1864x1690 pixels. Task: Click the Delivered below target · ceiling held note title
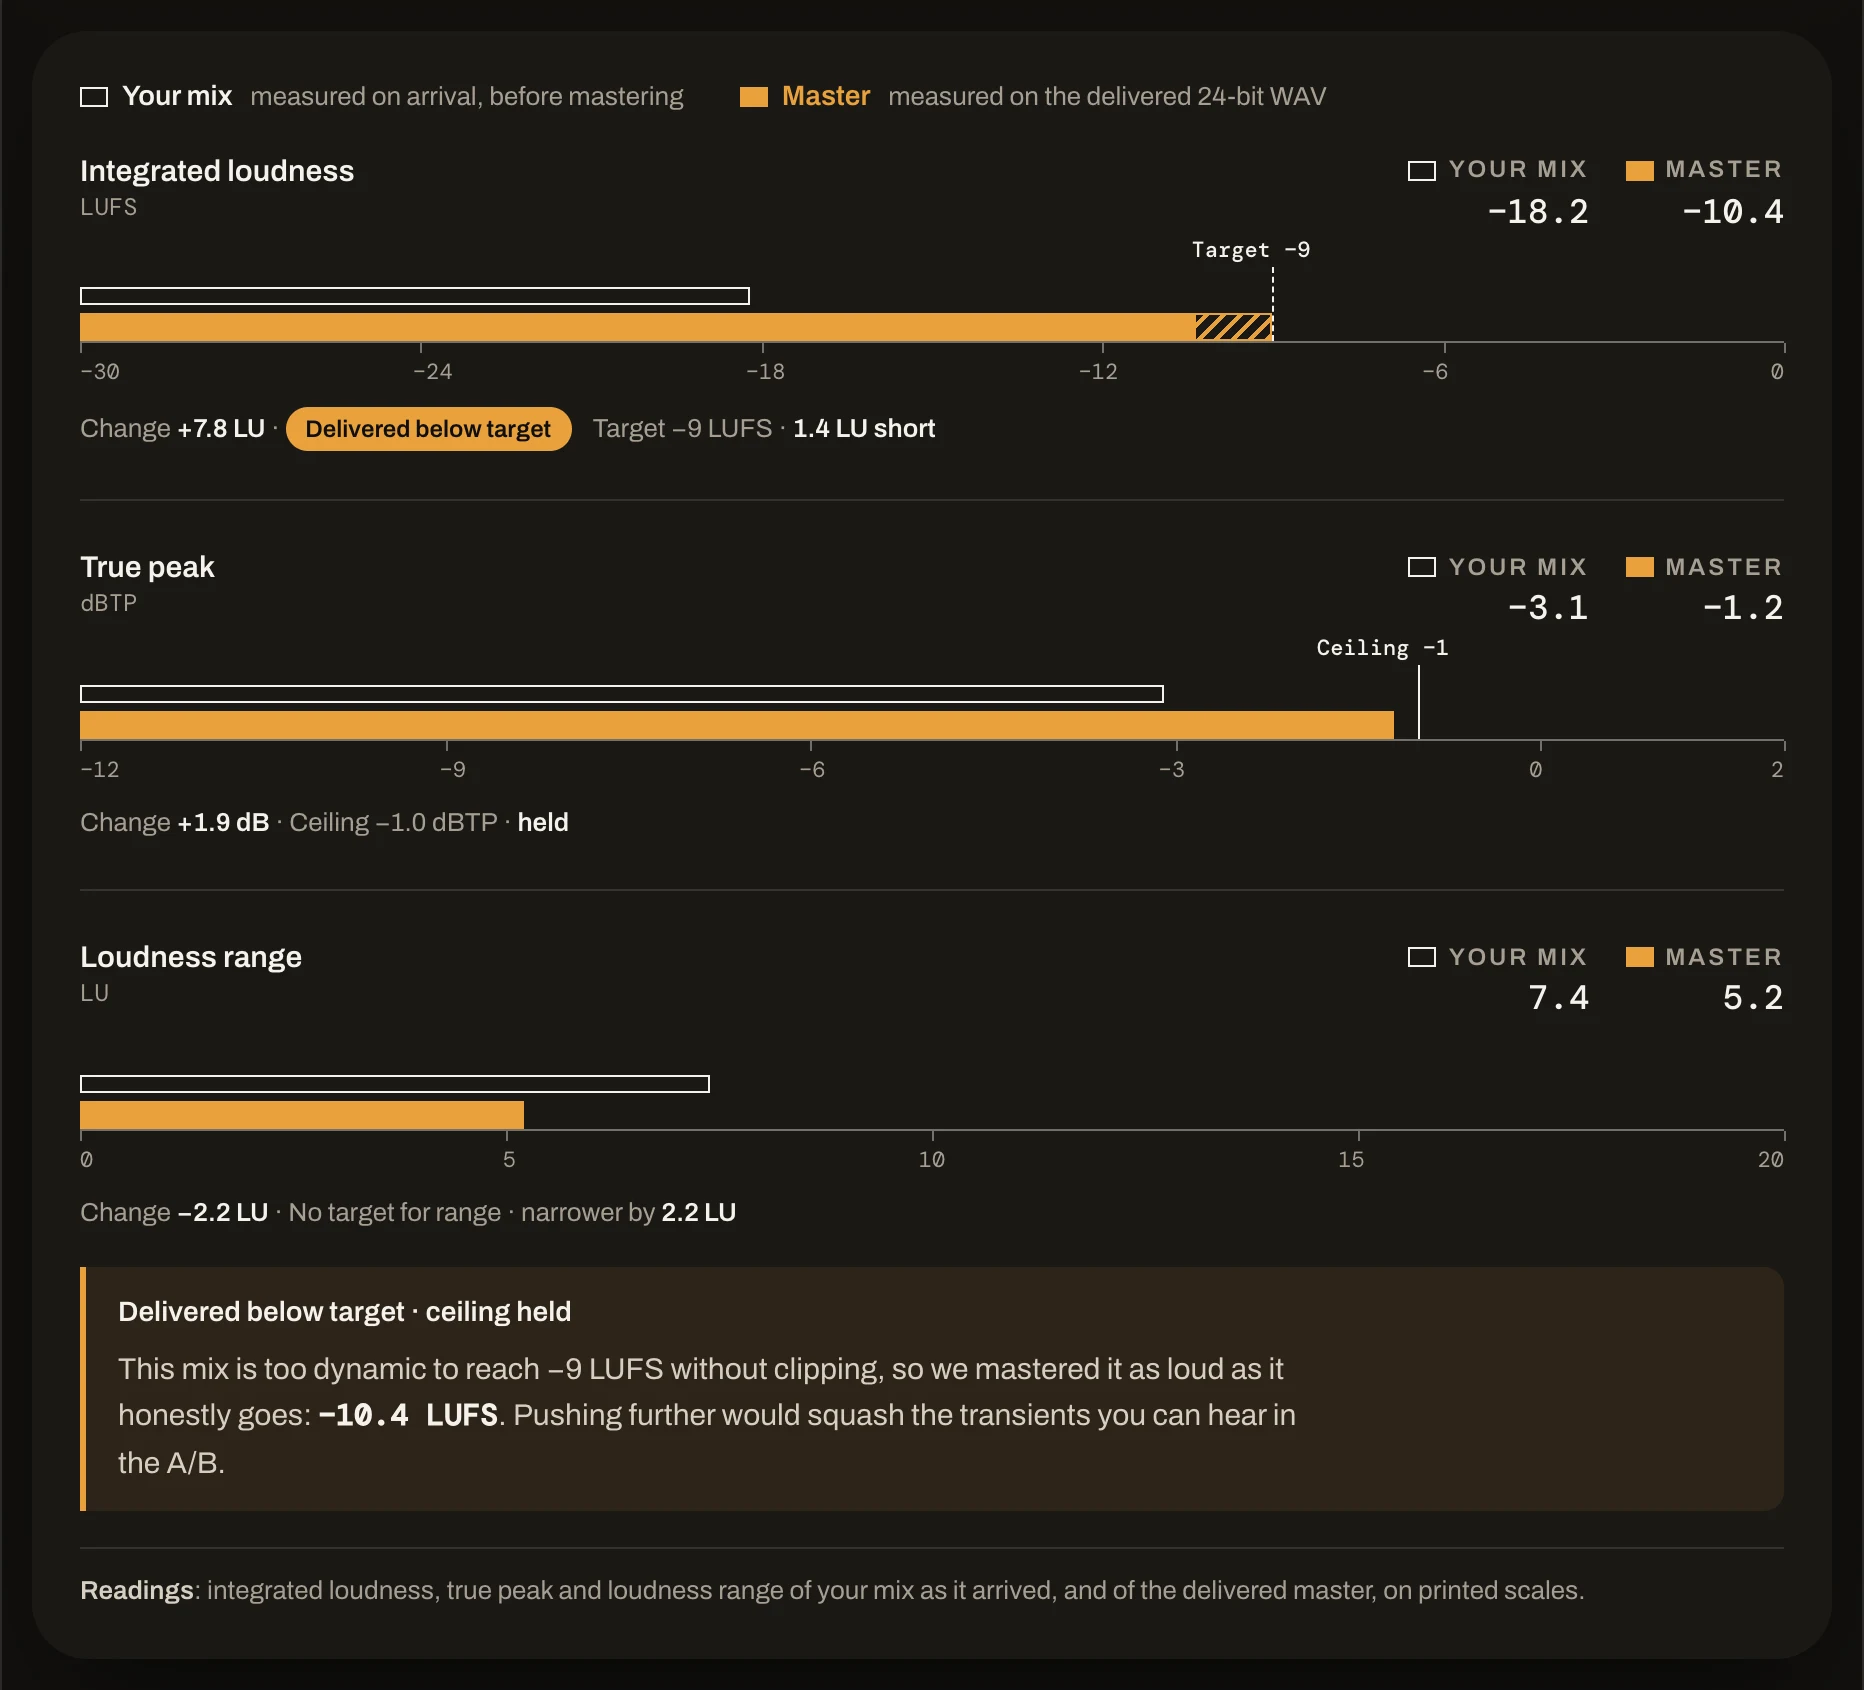tap(345, 1312)
